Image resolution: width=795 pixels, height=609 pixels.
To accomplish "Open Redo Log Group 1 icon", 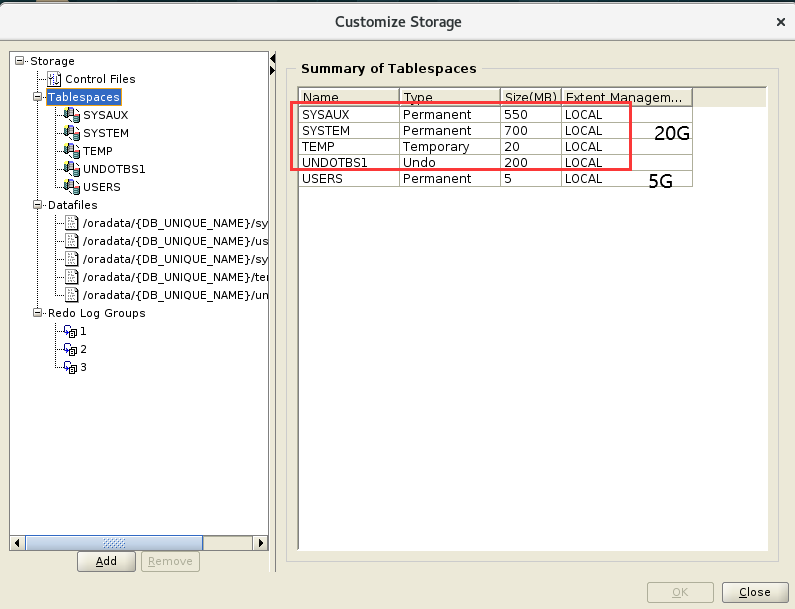I will [x=70, y=331].
